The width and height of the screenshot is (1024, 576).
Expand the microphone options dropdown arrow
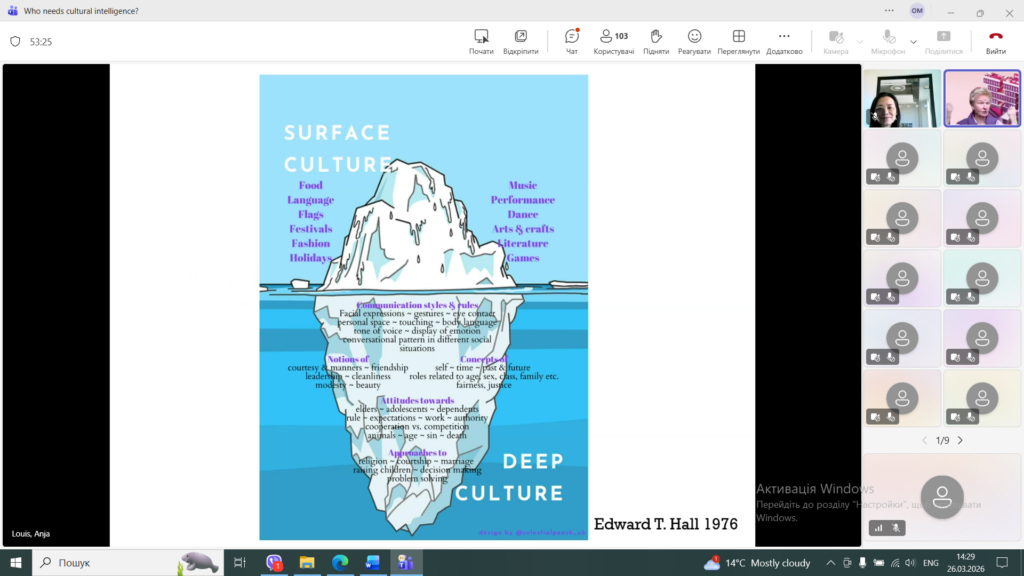(x=913, y=41)
